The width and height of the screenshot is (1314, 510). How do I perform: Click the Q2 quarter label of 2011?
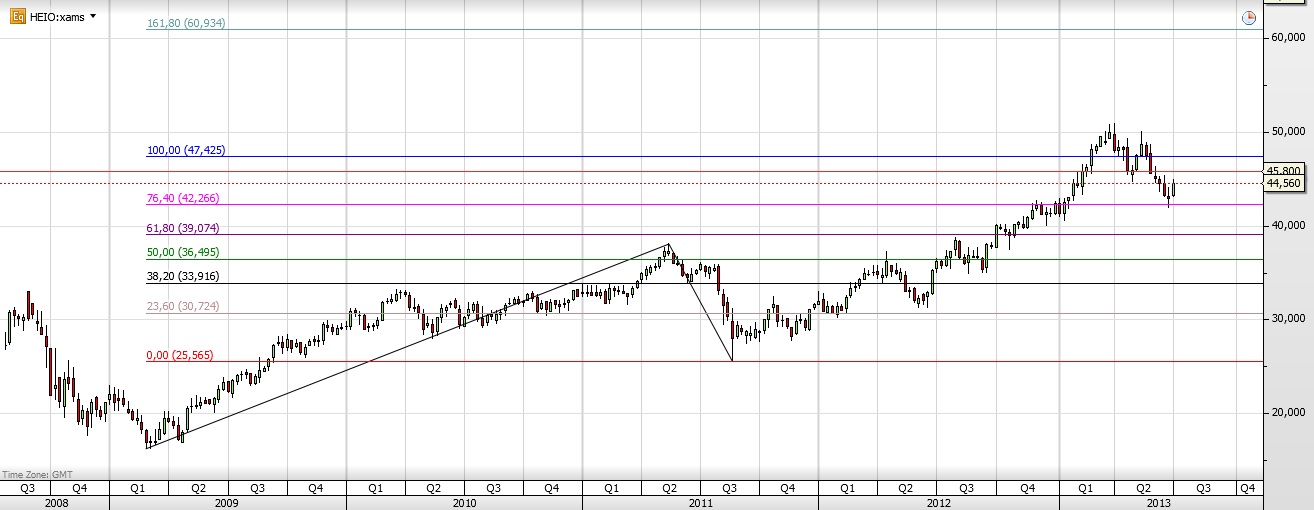tap(670, 488)
